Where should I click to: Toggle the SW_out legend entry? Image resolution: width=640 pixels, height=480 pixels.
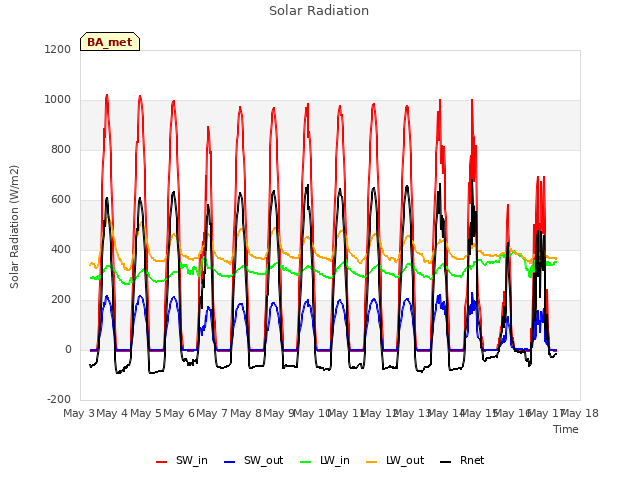[253, 461]
